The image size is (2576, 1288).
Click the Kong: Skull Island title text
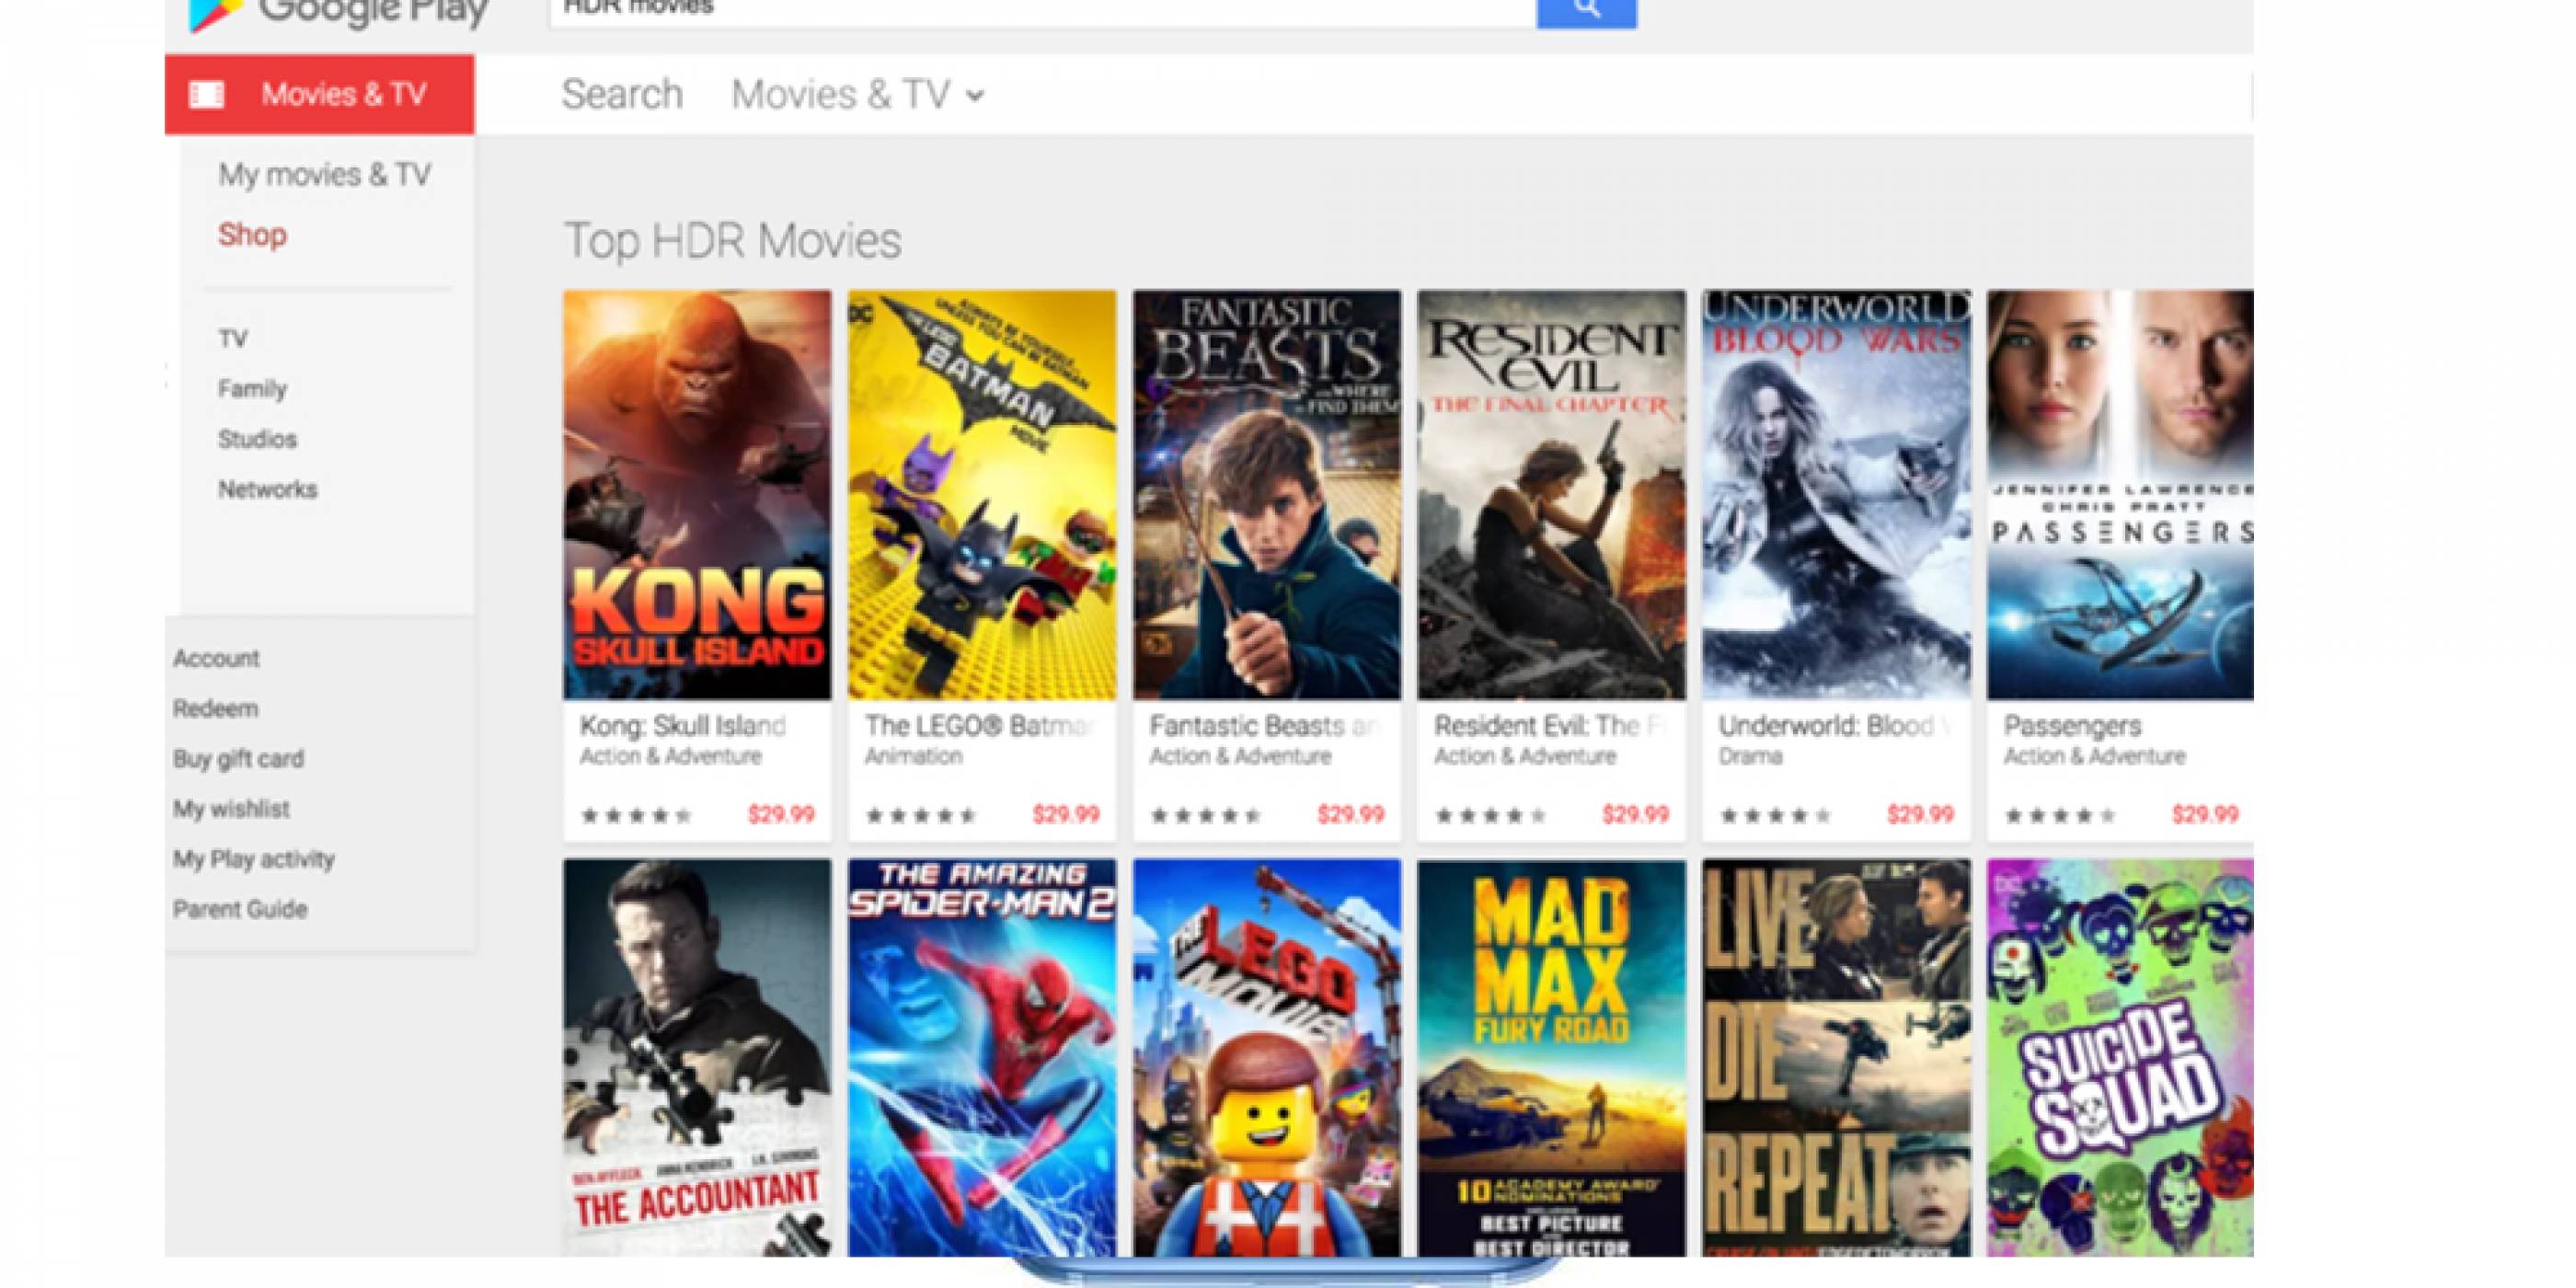click(683, 725)
